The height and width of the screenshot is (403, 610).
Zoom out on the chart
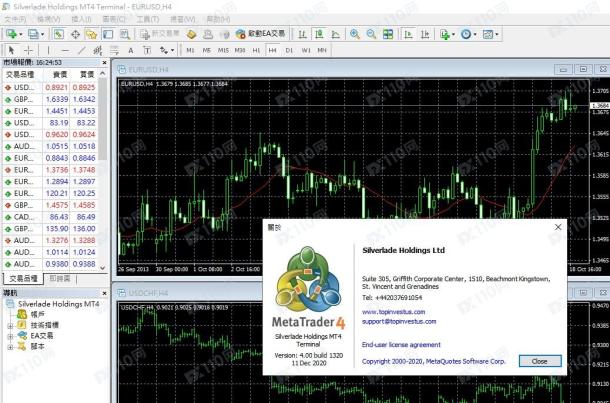click(x=371, y=34)
